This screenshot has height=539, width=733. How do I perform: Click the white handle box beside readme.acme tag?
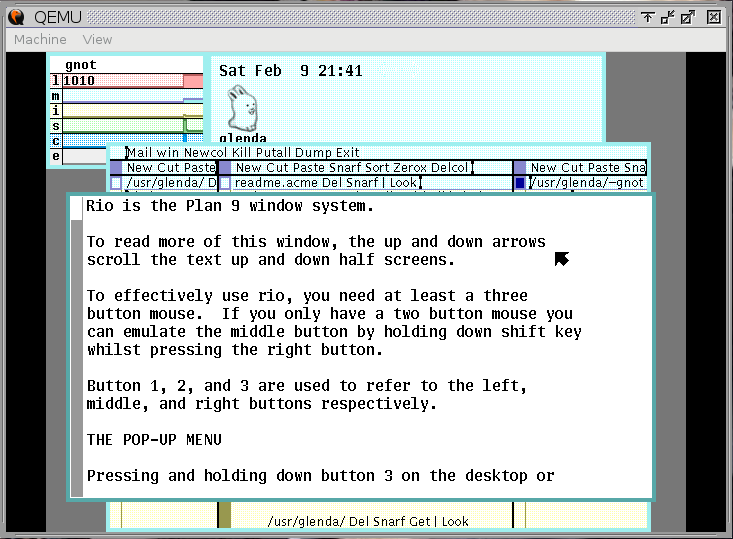click(225, 183)
